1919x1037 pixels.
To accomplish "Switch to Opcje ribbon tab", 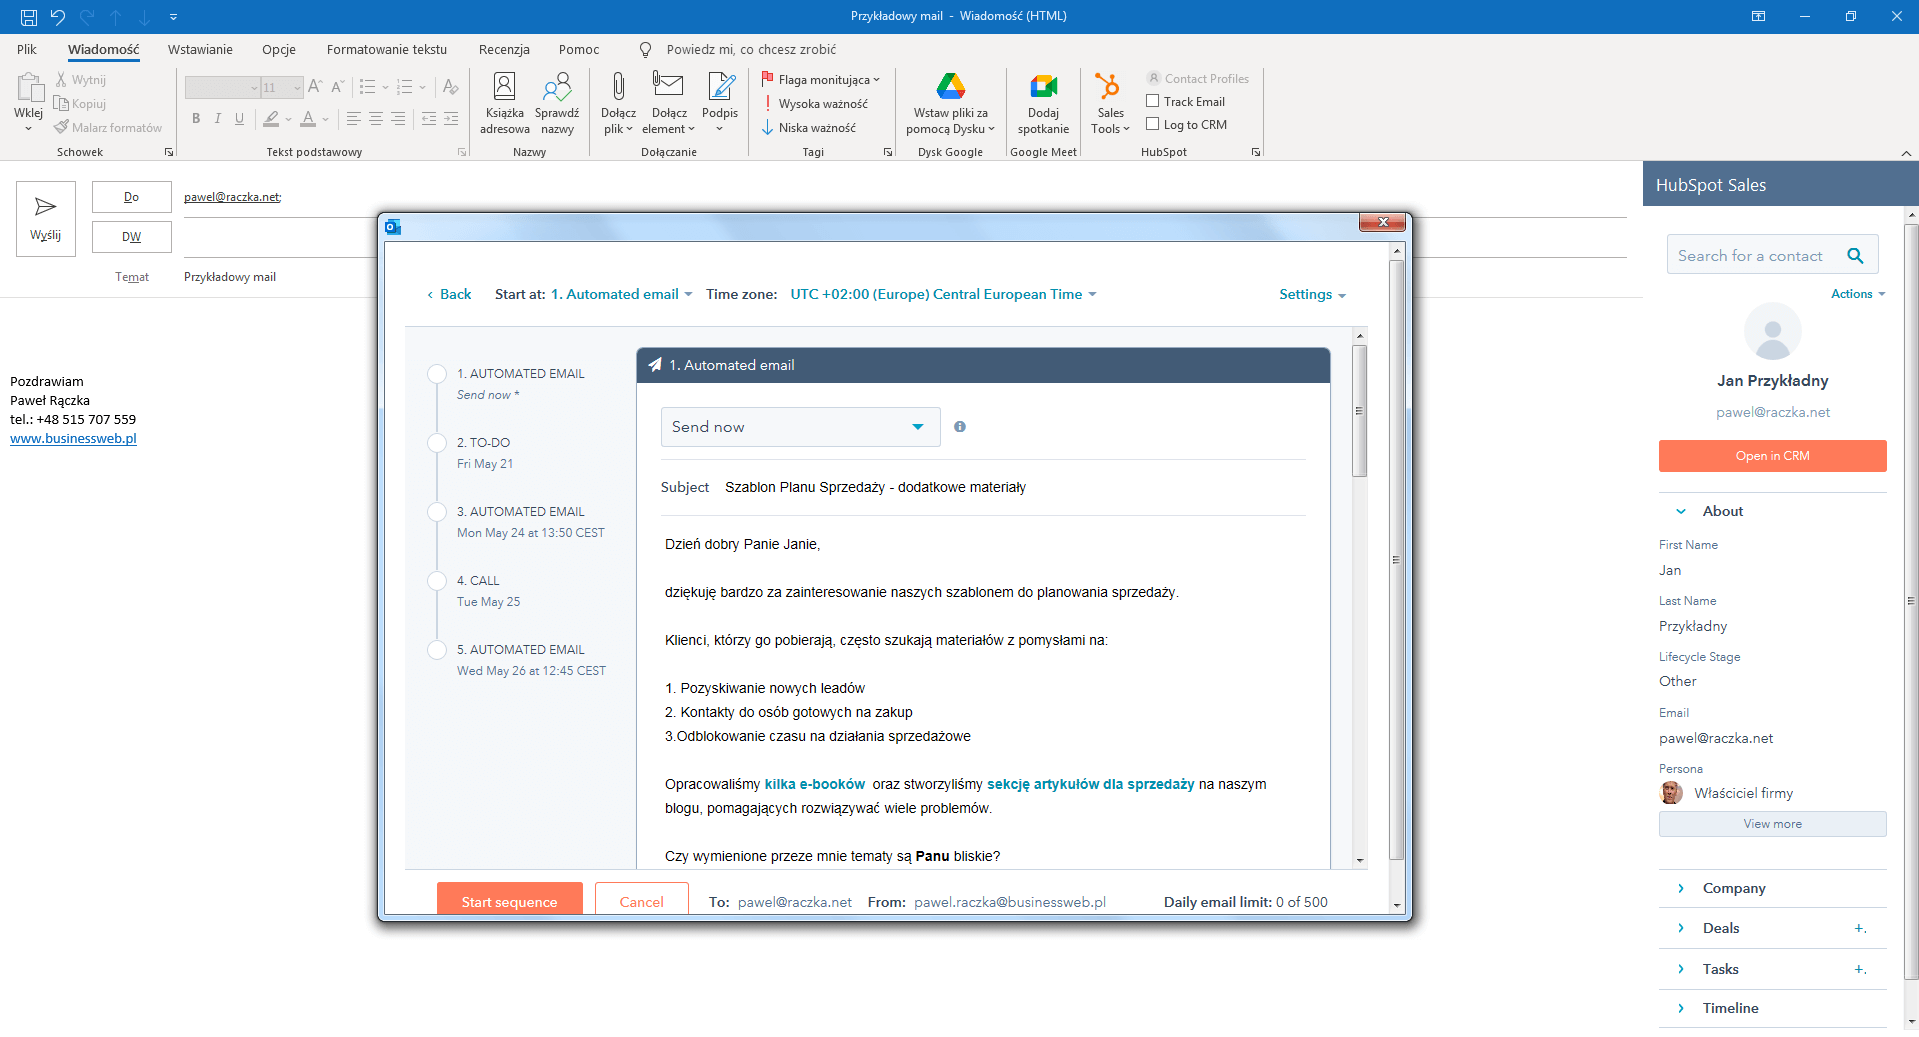I will click(x=279, y=50).
